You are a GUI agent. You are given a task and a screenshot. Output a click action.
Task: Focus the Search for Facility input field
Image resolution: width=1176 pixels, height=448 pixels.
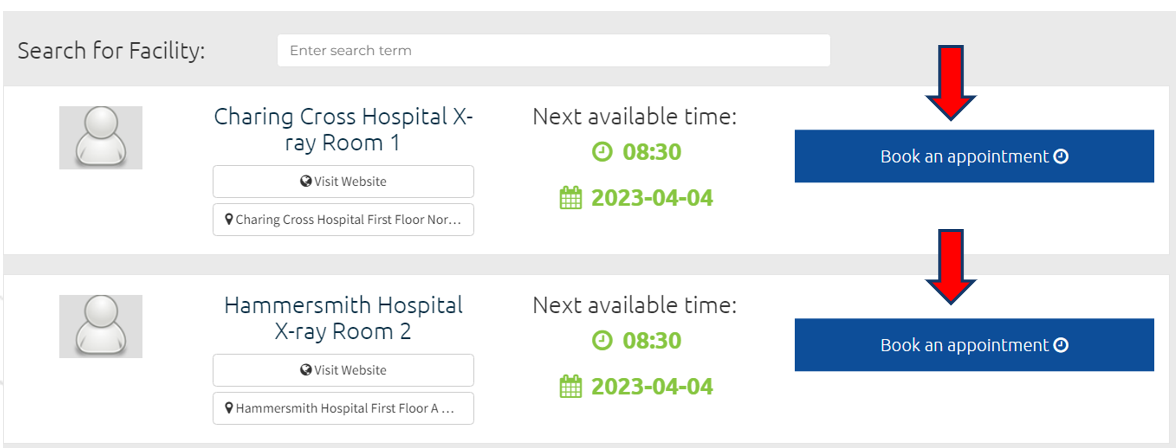coord(554,50)
